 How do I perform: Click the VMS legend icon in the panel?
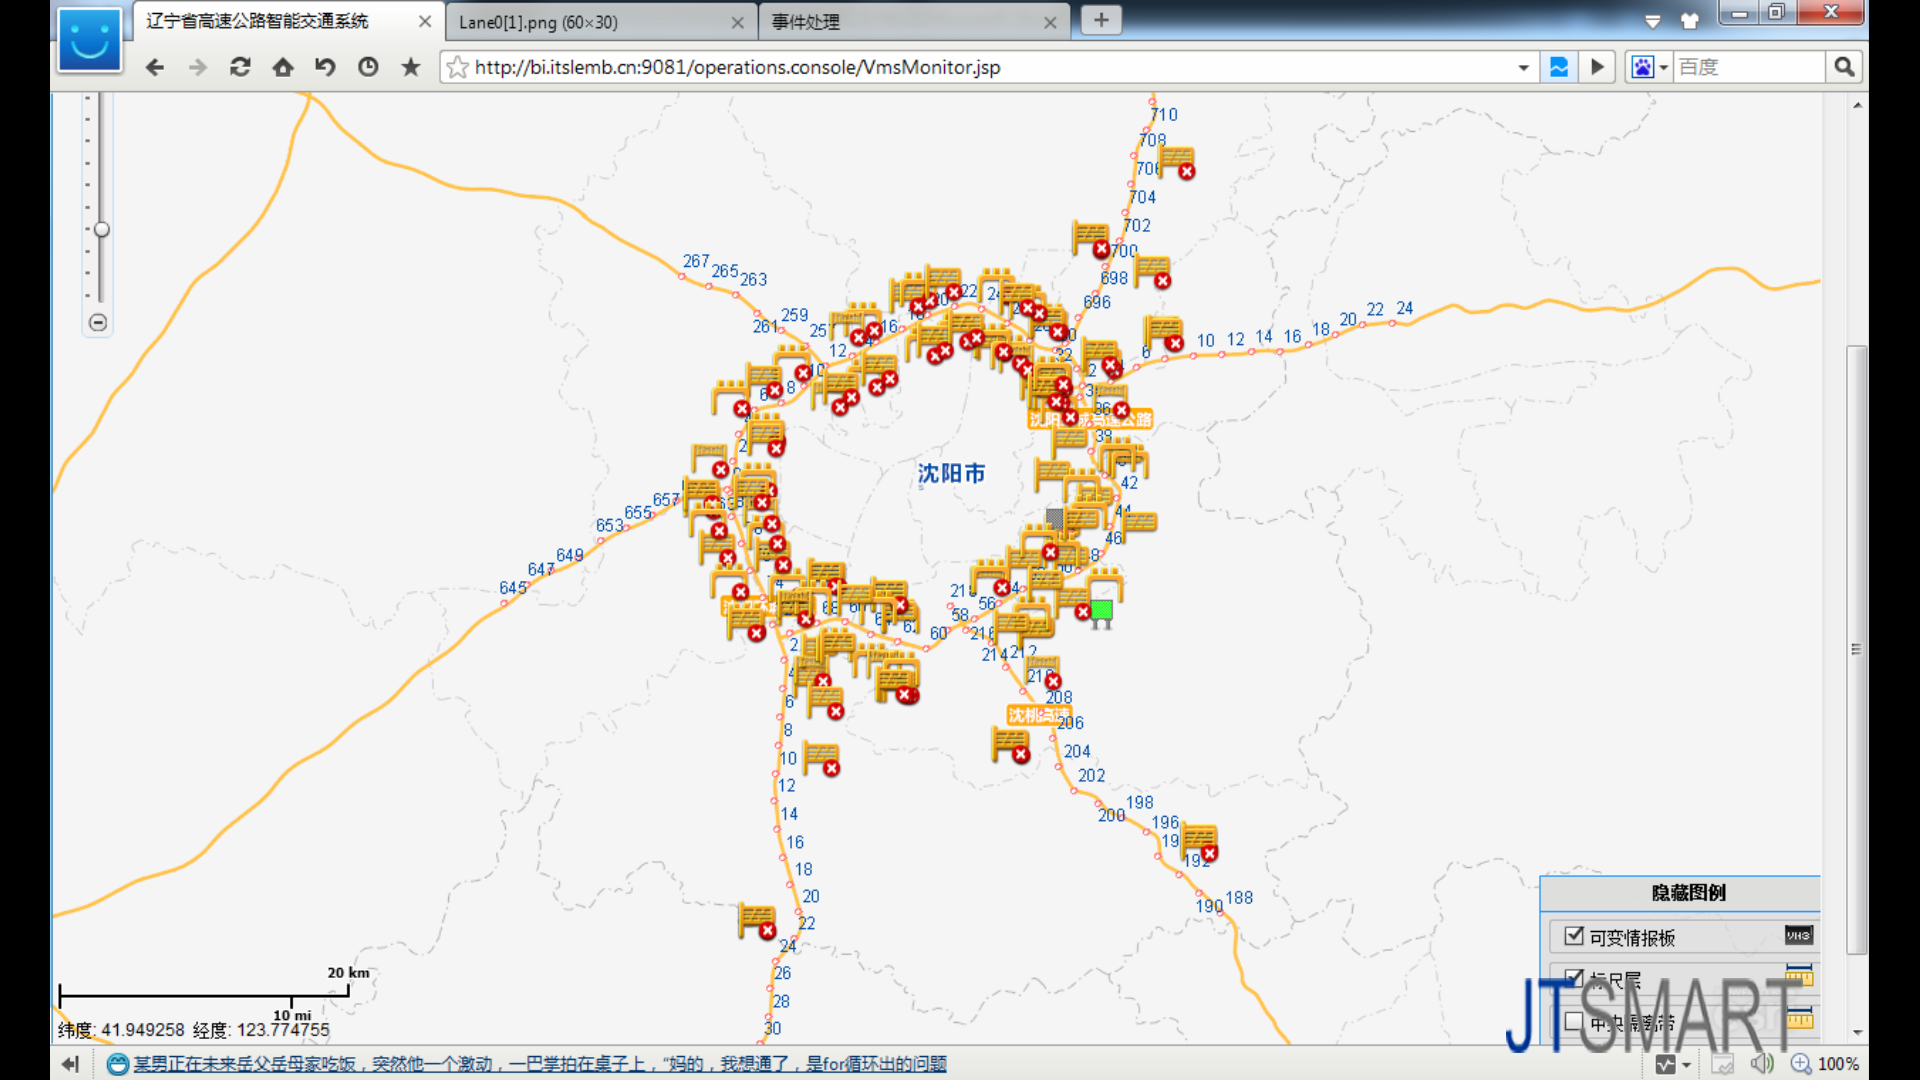[1798, 936]
